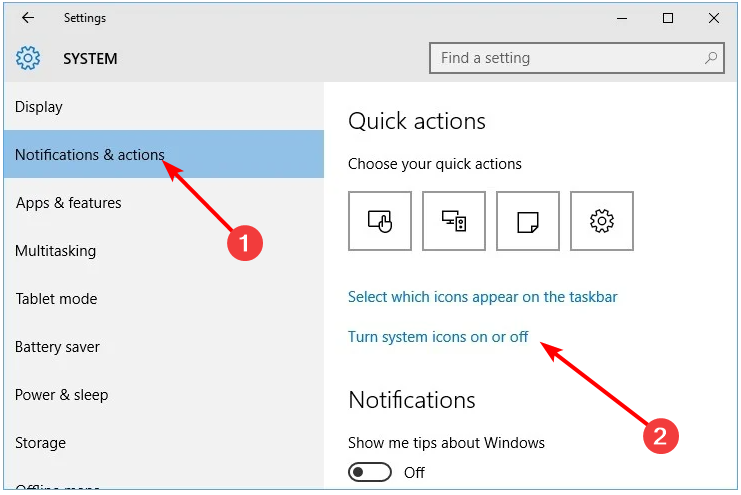
Task: Maximize the Settings window
Action: [668, 18]
